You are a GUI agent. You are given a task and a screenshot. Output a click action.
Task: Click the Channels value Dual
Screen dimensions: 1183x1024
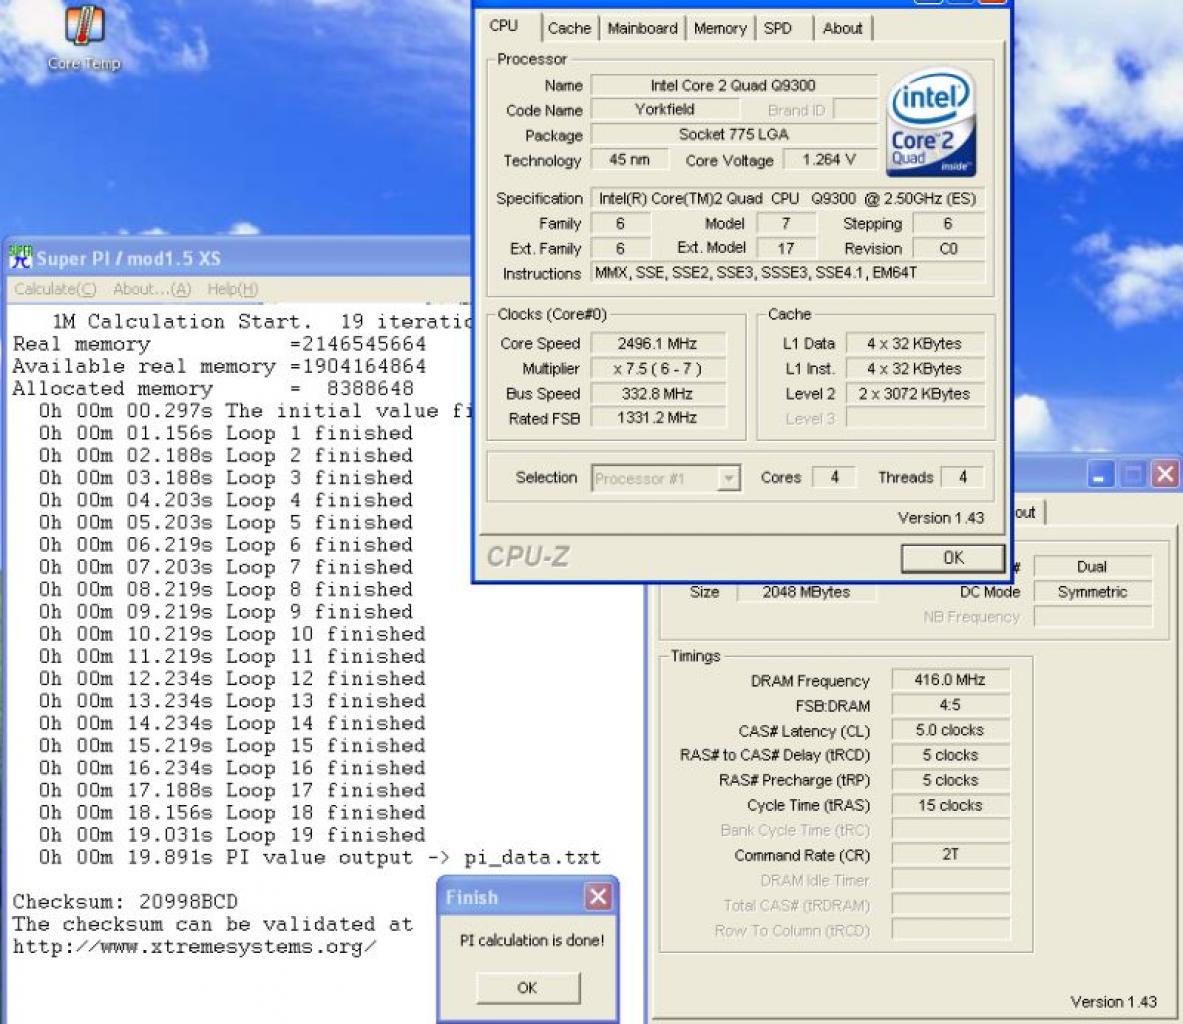pos(1092,567)
